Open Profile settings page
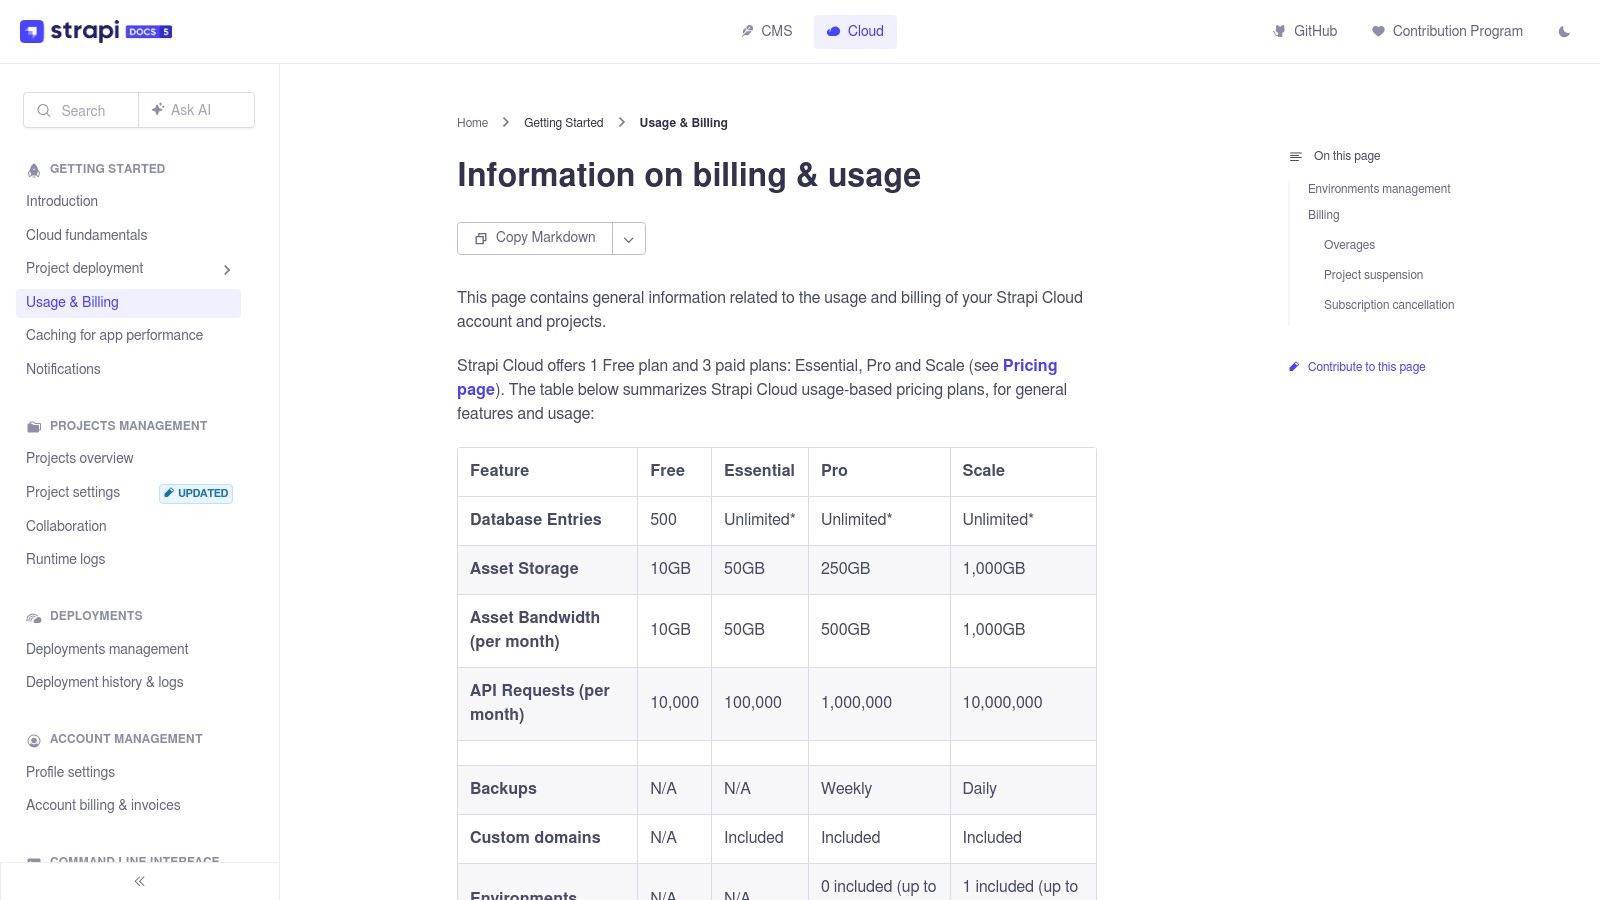 70,772
